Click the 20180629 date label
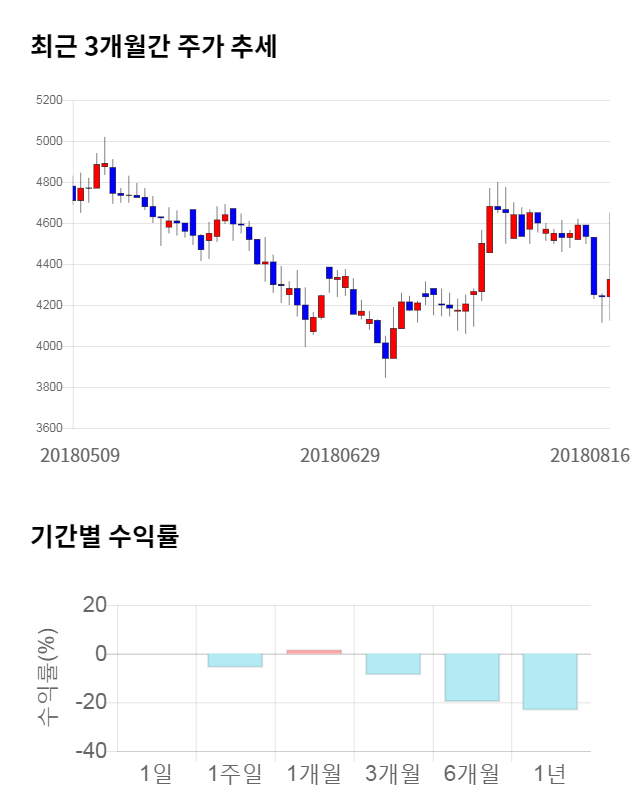Screen dimensions: 640x810 (340, 456)
